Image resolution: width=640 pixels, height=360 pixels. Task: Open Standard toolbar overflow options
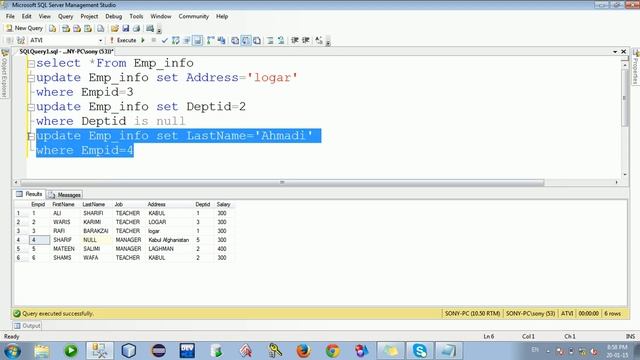tap(159, 29)
